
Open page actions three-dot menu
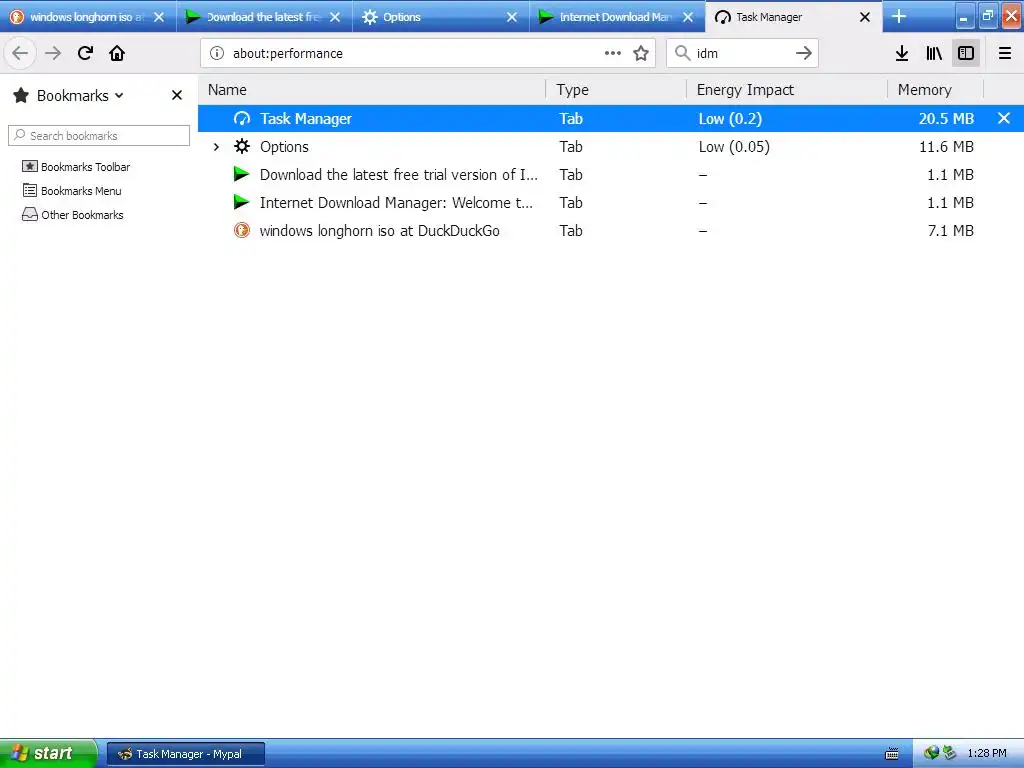pos(613,53)
